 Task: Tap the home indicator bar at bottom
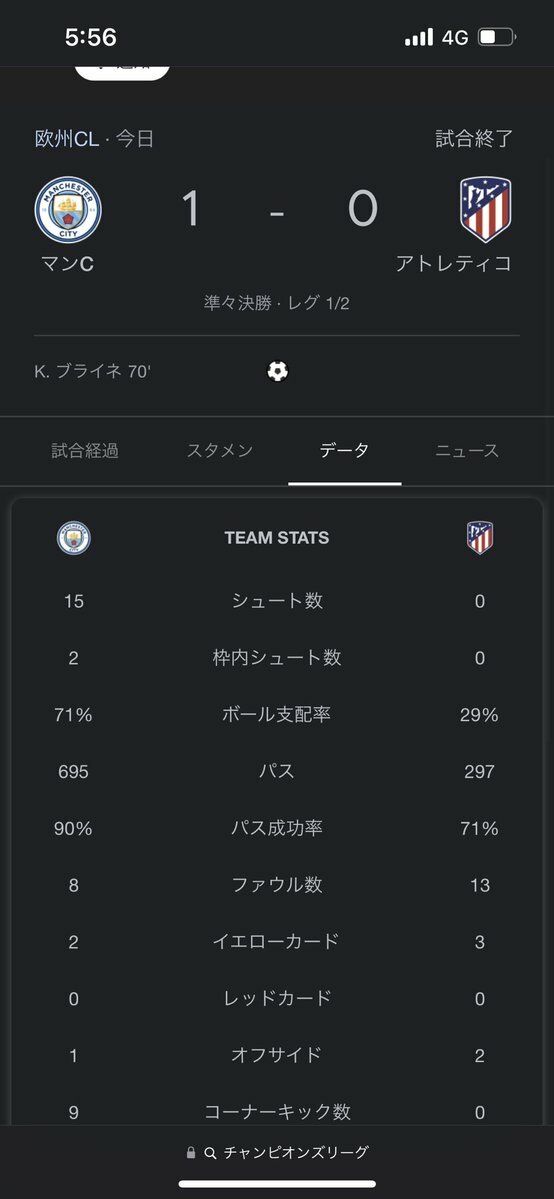click(277, 1184)
